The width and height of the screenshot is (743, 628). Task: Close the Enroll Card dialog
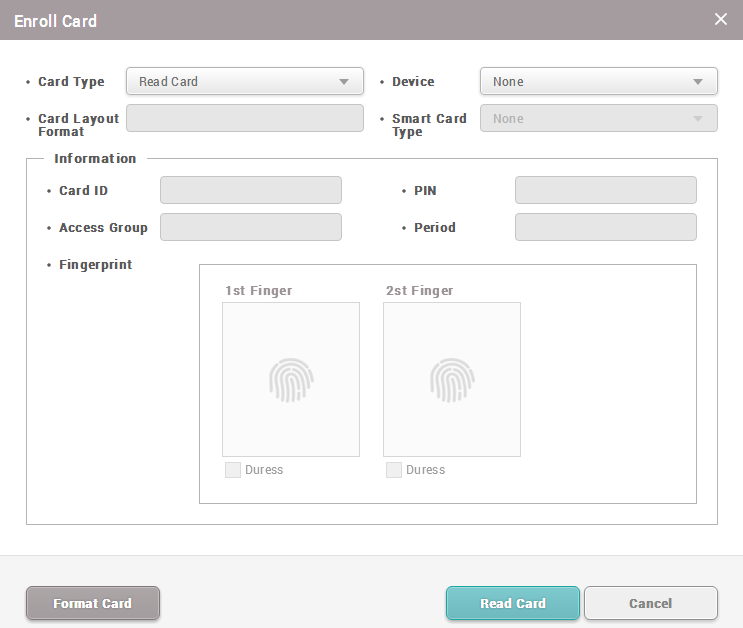[x=721, y=20]
